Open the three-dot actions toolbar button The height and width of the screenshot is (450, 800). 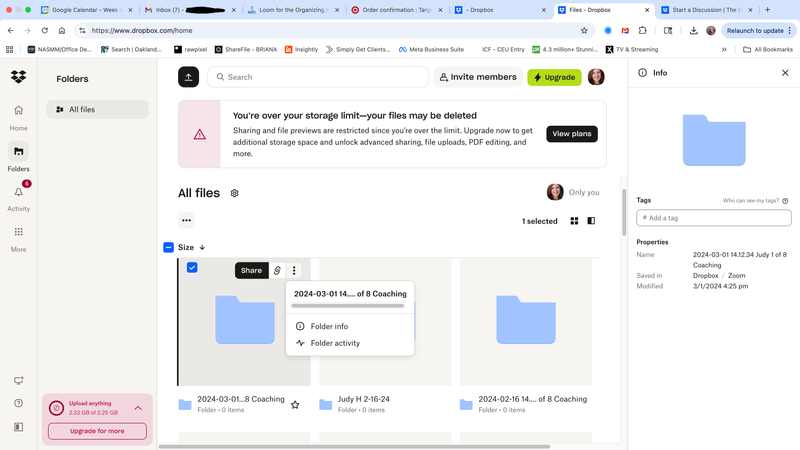[186, 220]
